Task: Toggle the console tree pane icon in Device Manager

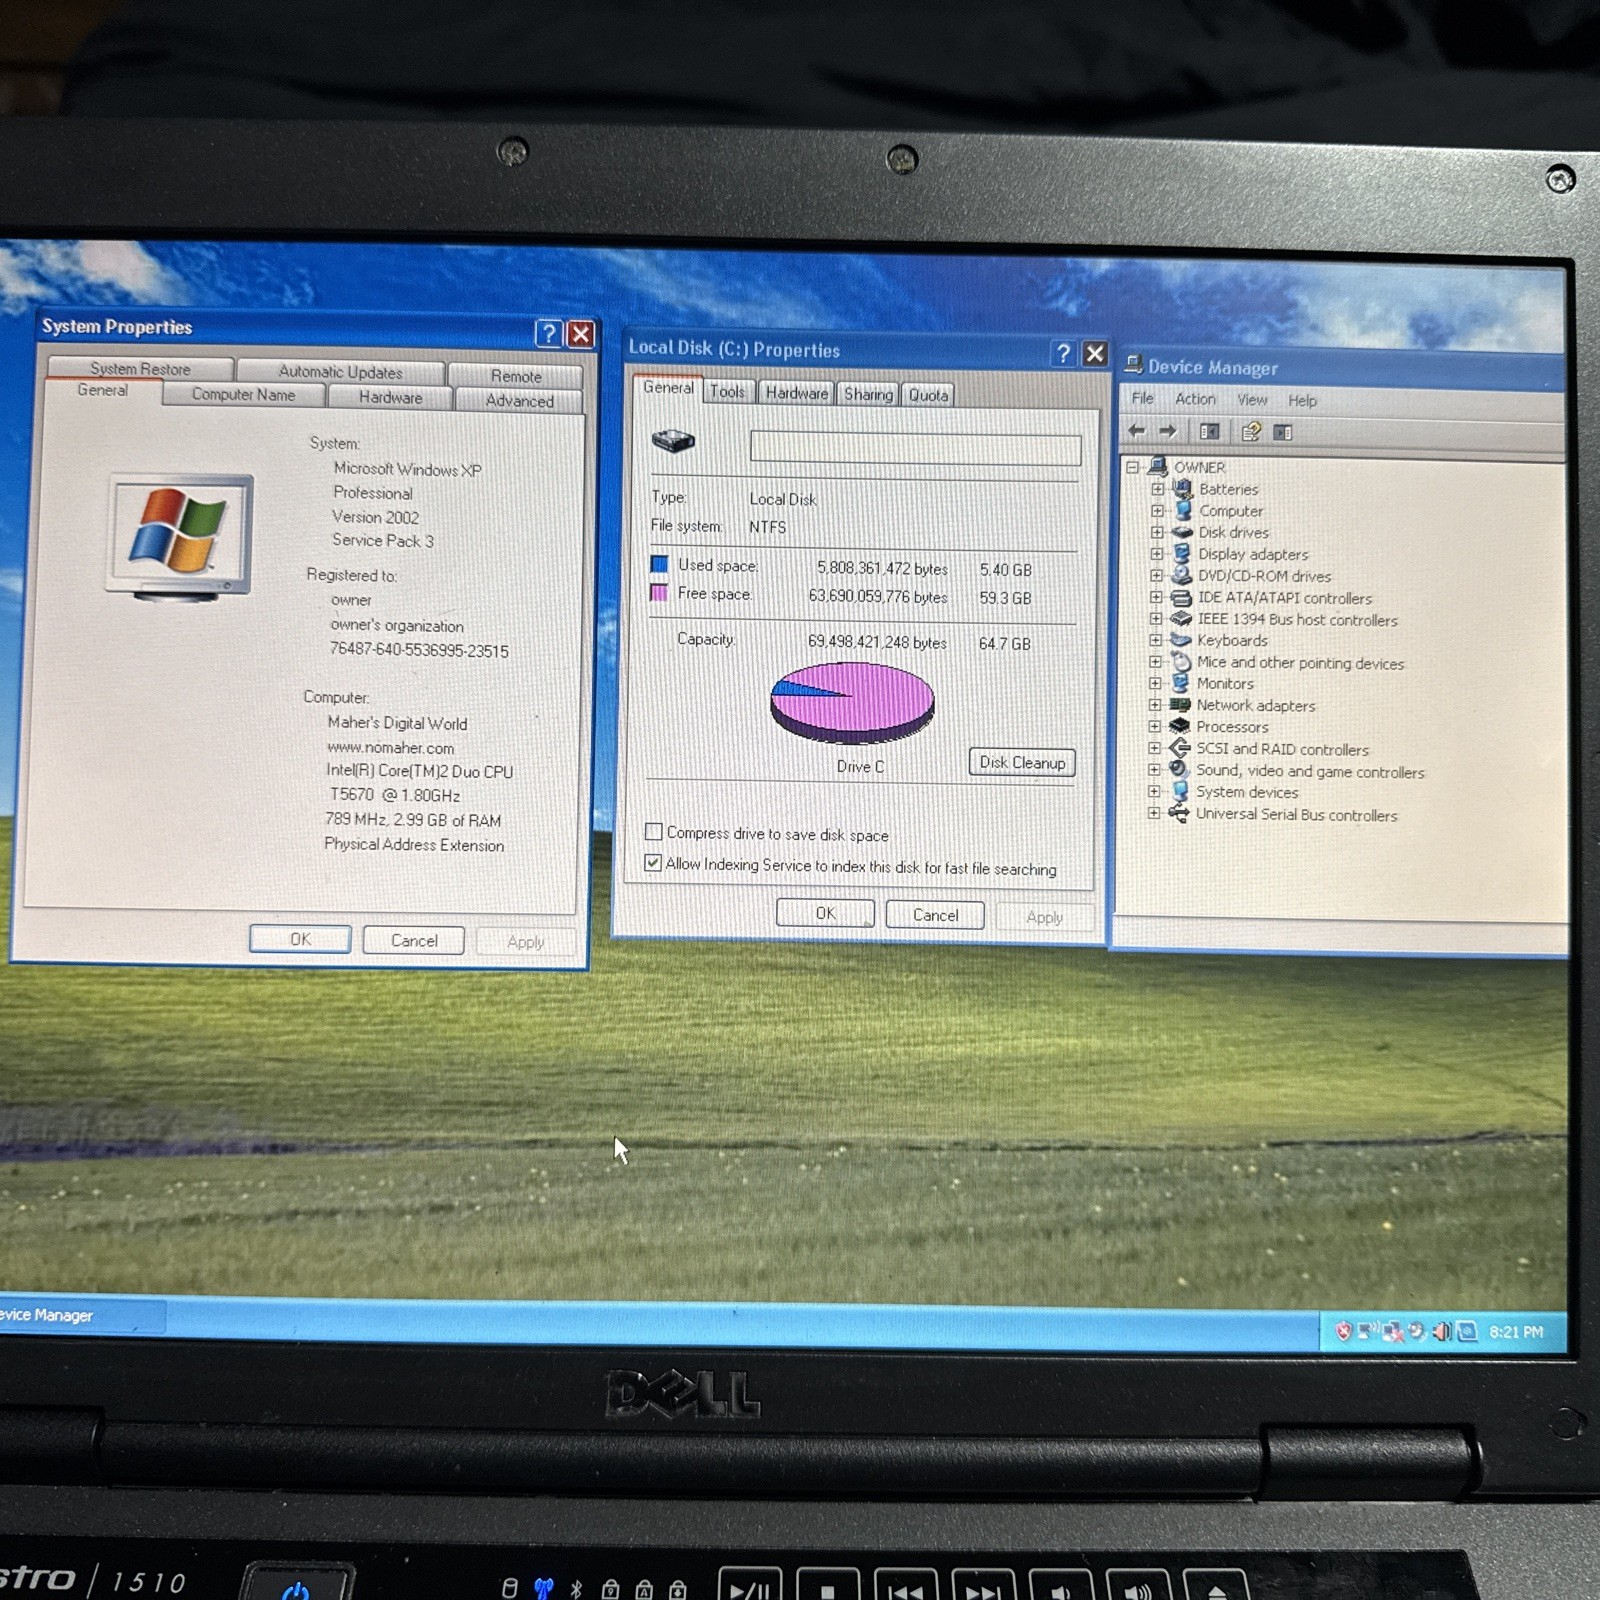Action: click(1209, 432)
